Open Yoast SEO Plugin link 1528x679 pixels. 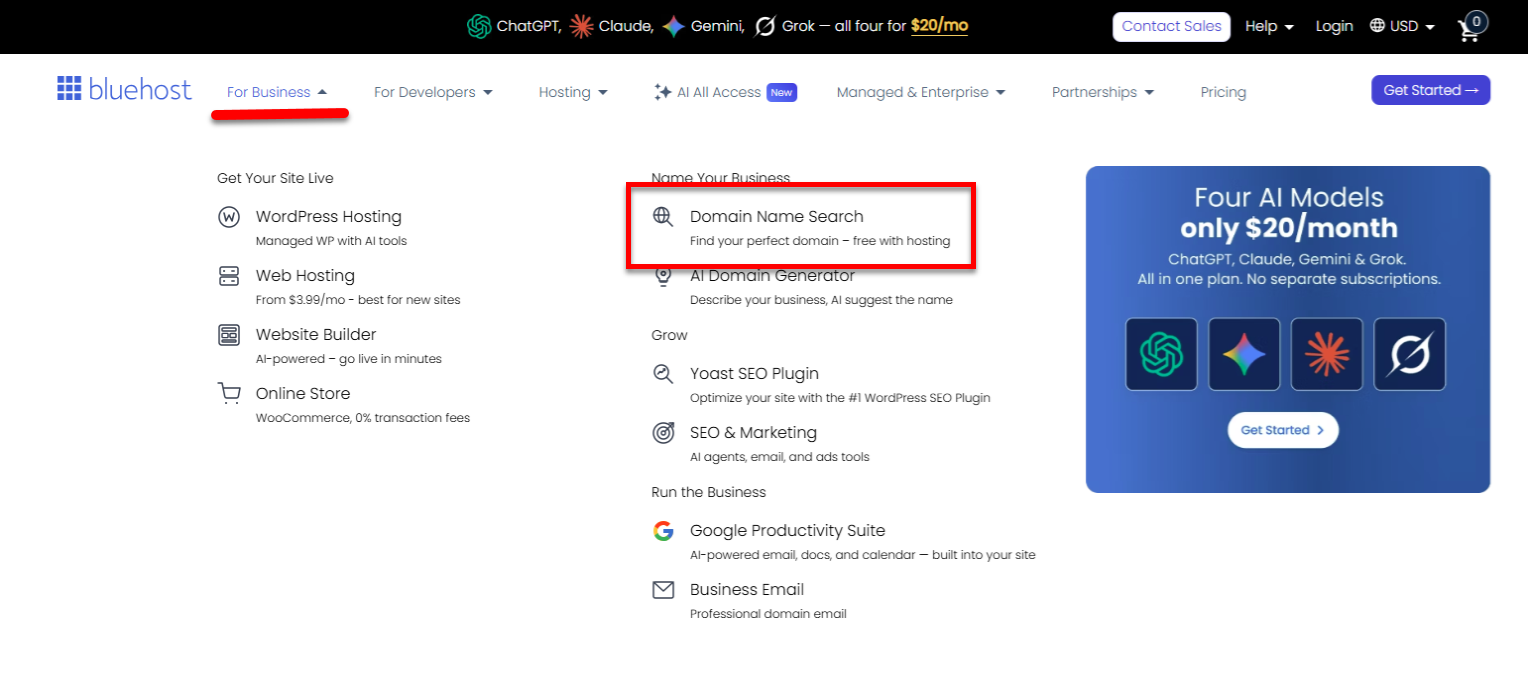754,374
